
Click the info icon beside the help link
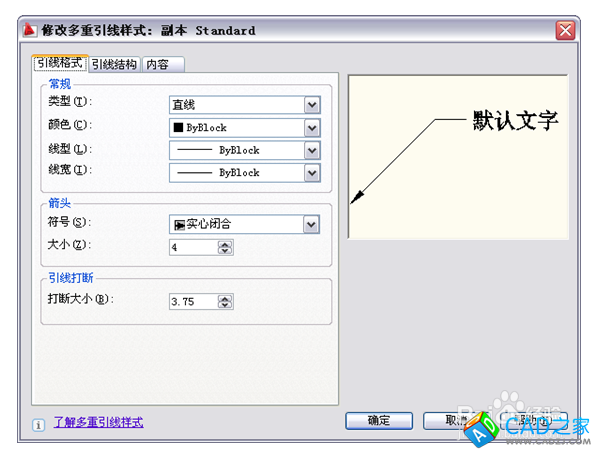[38, 425]
